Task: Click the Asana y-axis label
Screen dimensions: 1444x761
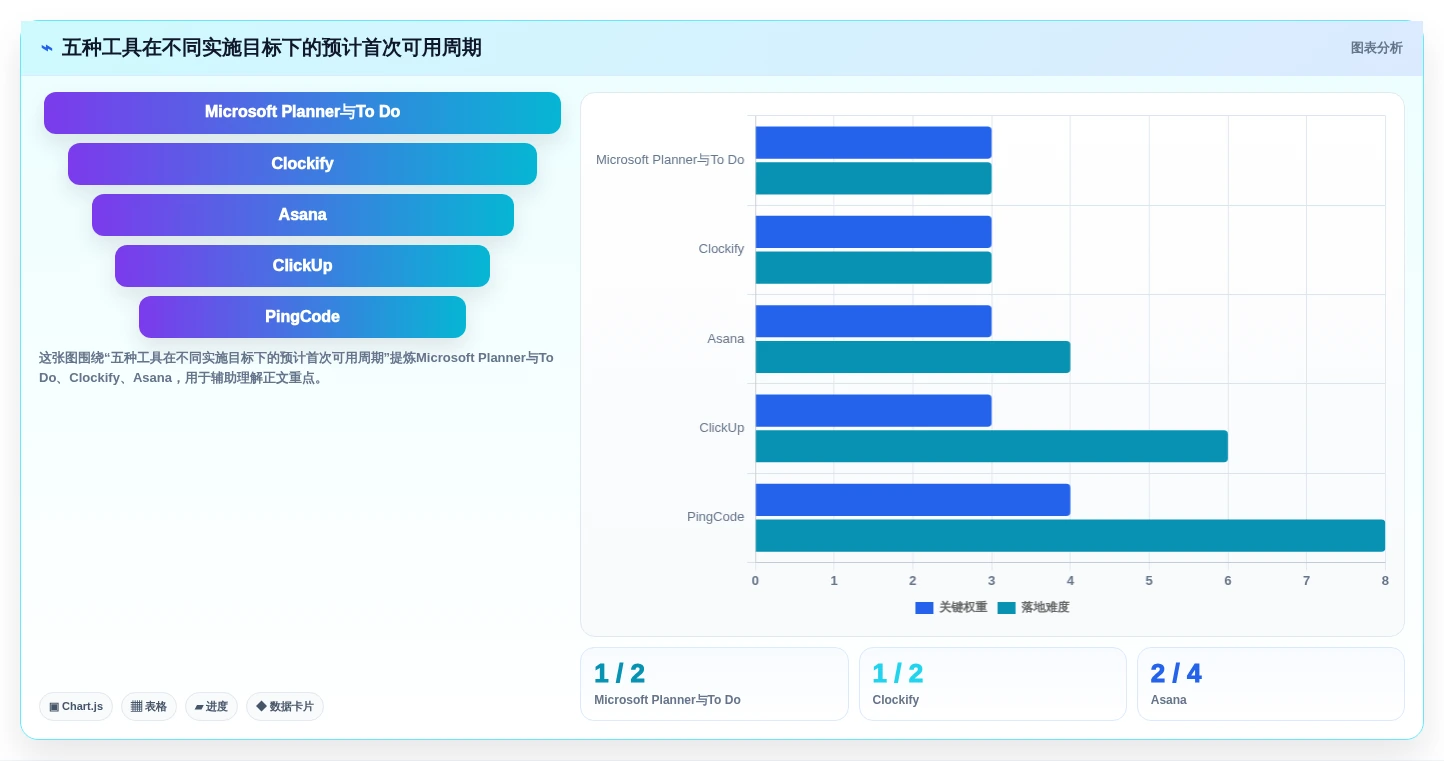Action: tap(726, 339)
